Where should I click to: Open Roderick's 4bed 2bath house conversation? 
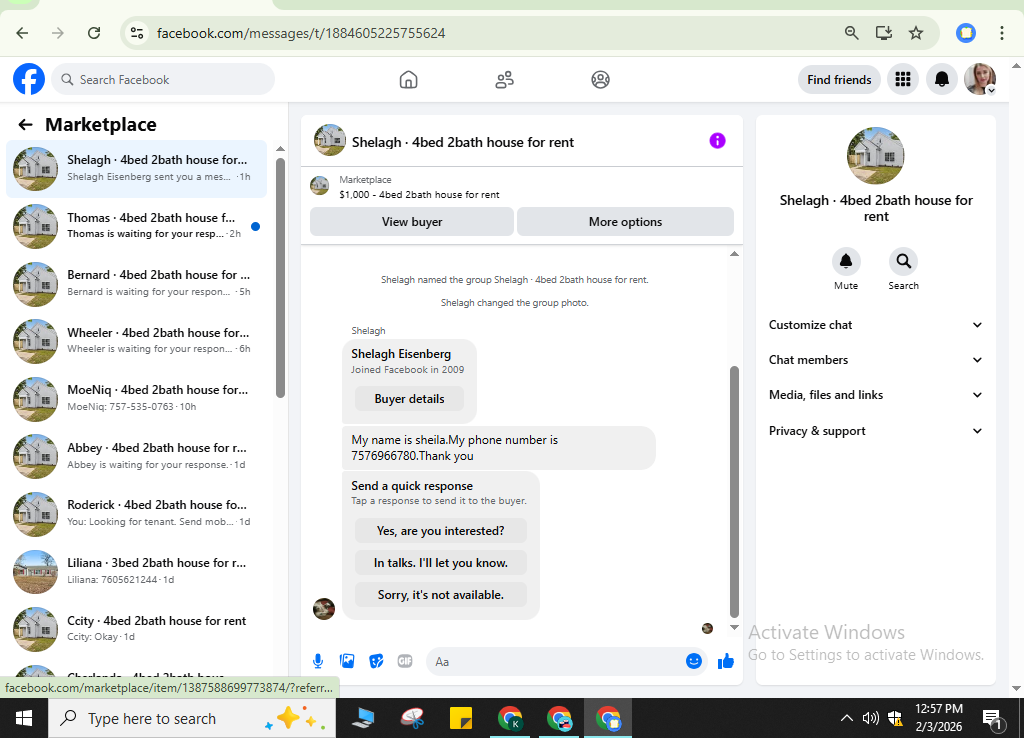[136, 513]
